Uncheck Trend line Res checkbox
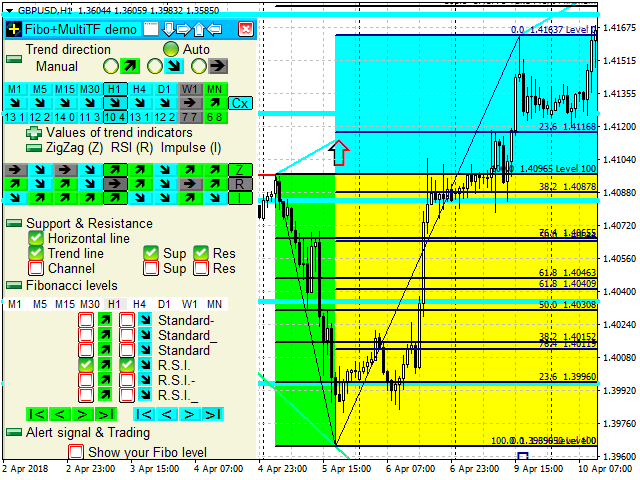 click(201, 253)
